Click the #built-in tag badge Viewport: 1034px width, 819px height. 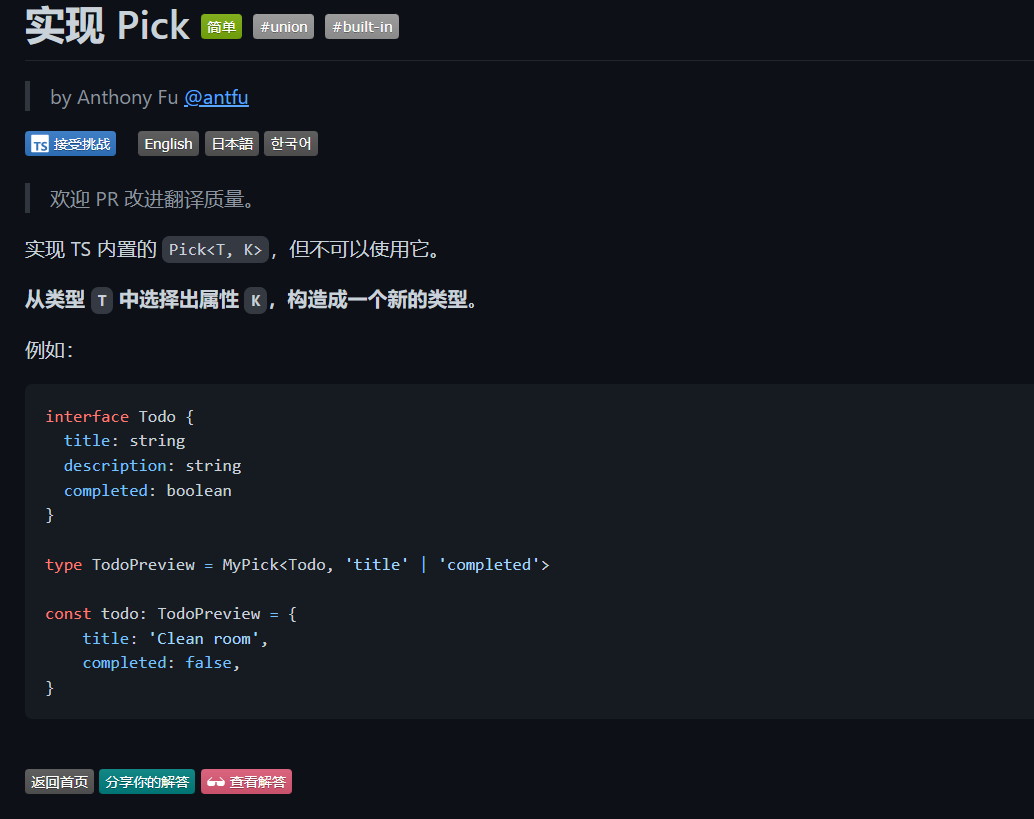click(362, 27)
